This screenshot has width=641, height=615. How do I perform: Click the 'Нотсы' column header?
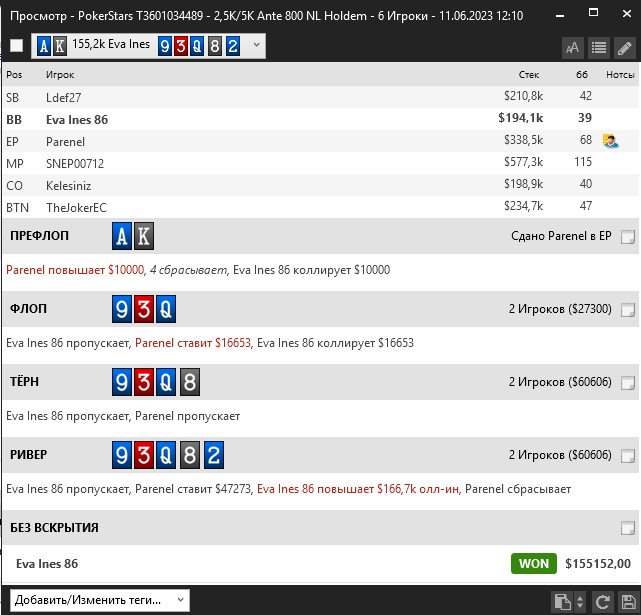coord(620,75)
